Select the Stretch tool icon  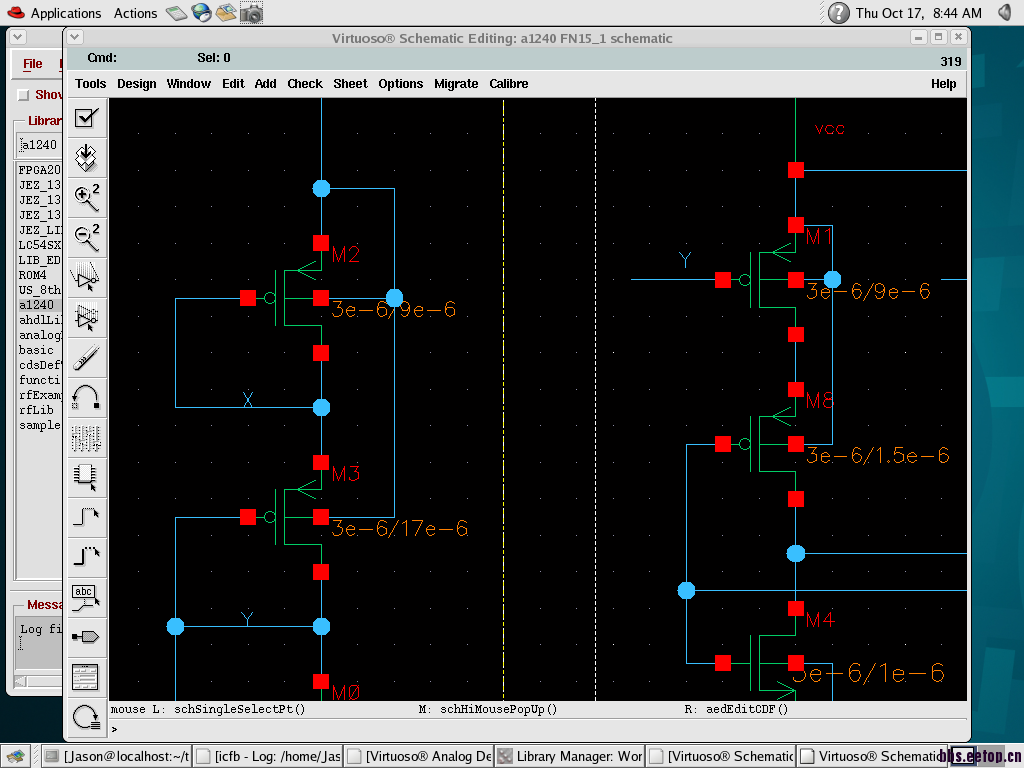click(x=86, y=276)
